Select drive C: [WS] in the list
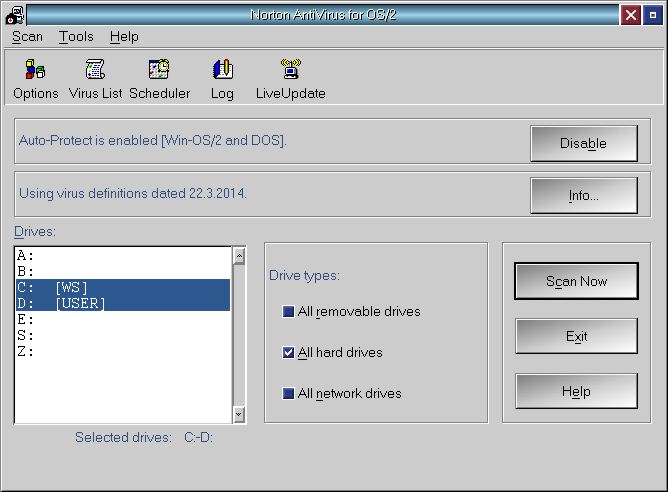 click(x=123, y=287)
